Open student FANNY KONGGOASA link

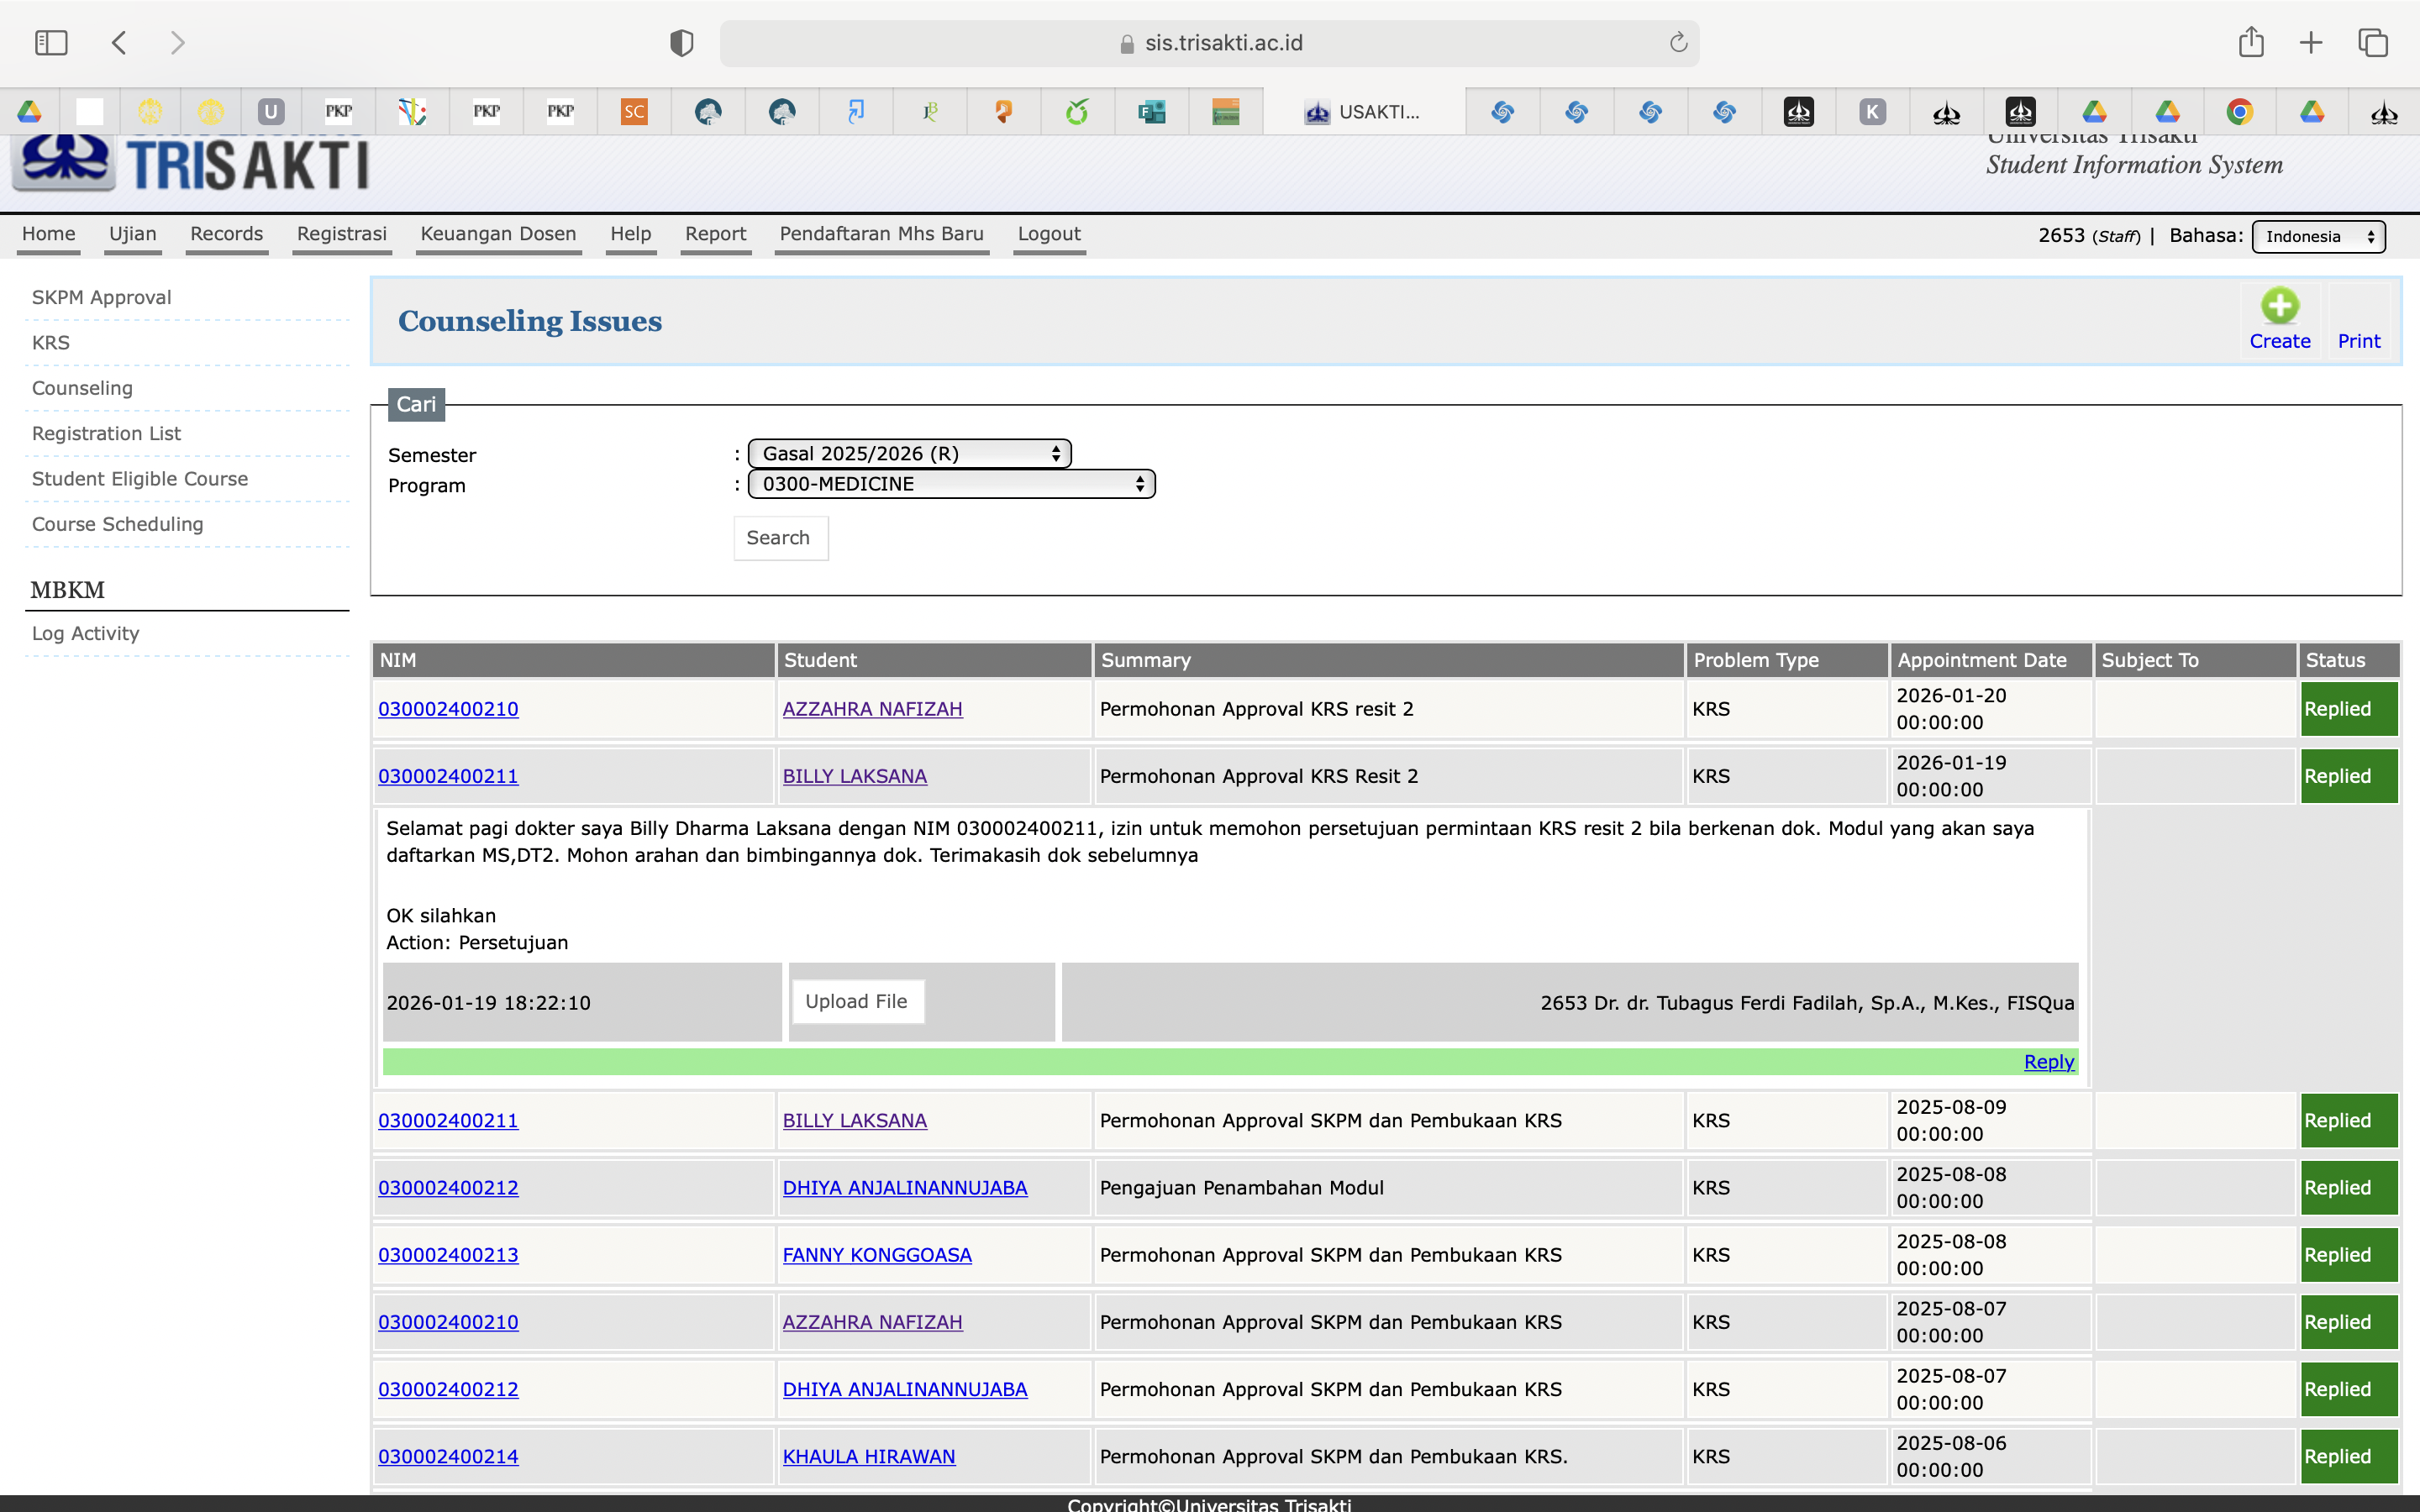(877, 1255)
